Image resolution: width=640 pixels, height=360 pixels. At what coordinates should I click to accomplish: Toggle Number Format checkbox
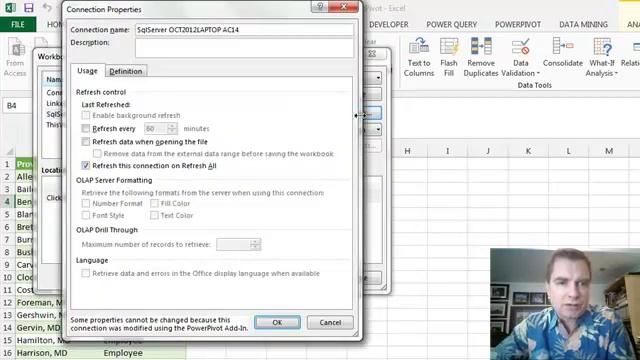coord(85,203)
